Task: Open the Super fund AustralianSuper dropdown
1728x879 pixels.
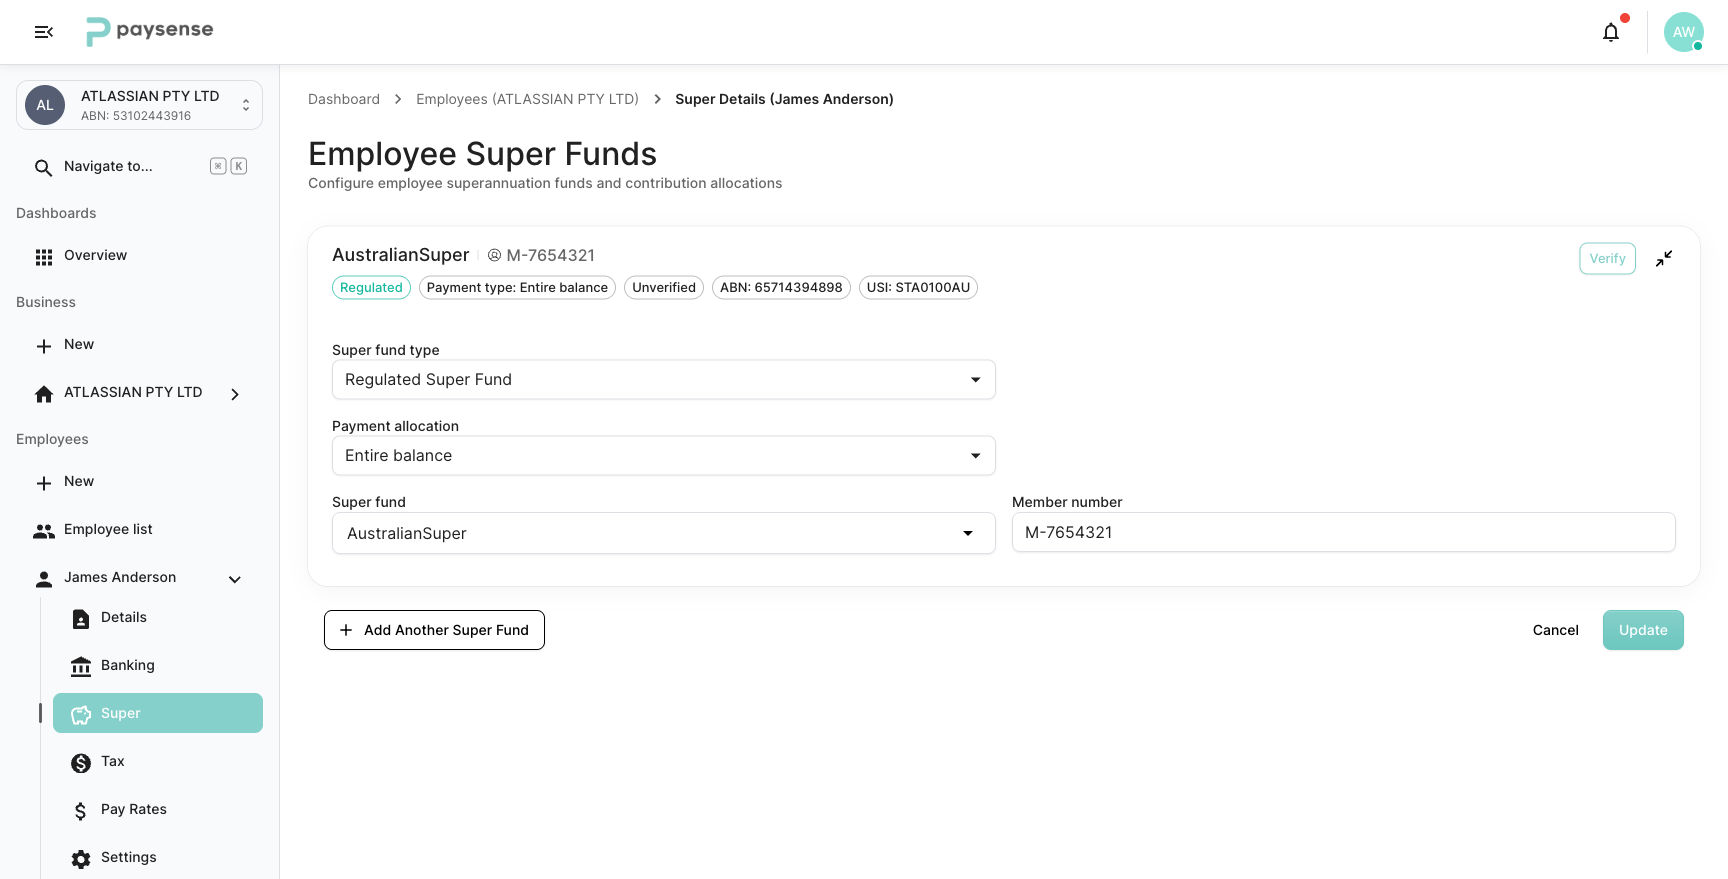Action: (664, 533)
